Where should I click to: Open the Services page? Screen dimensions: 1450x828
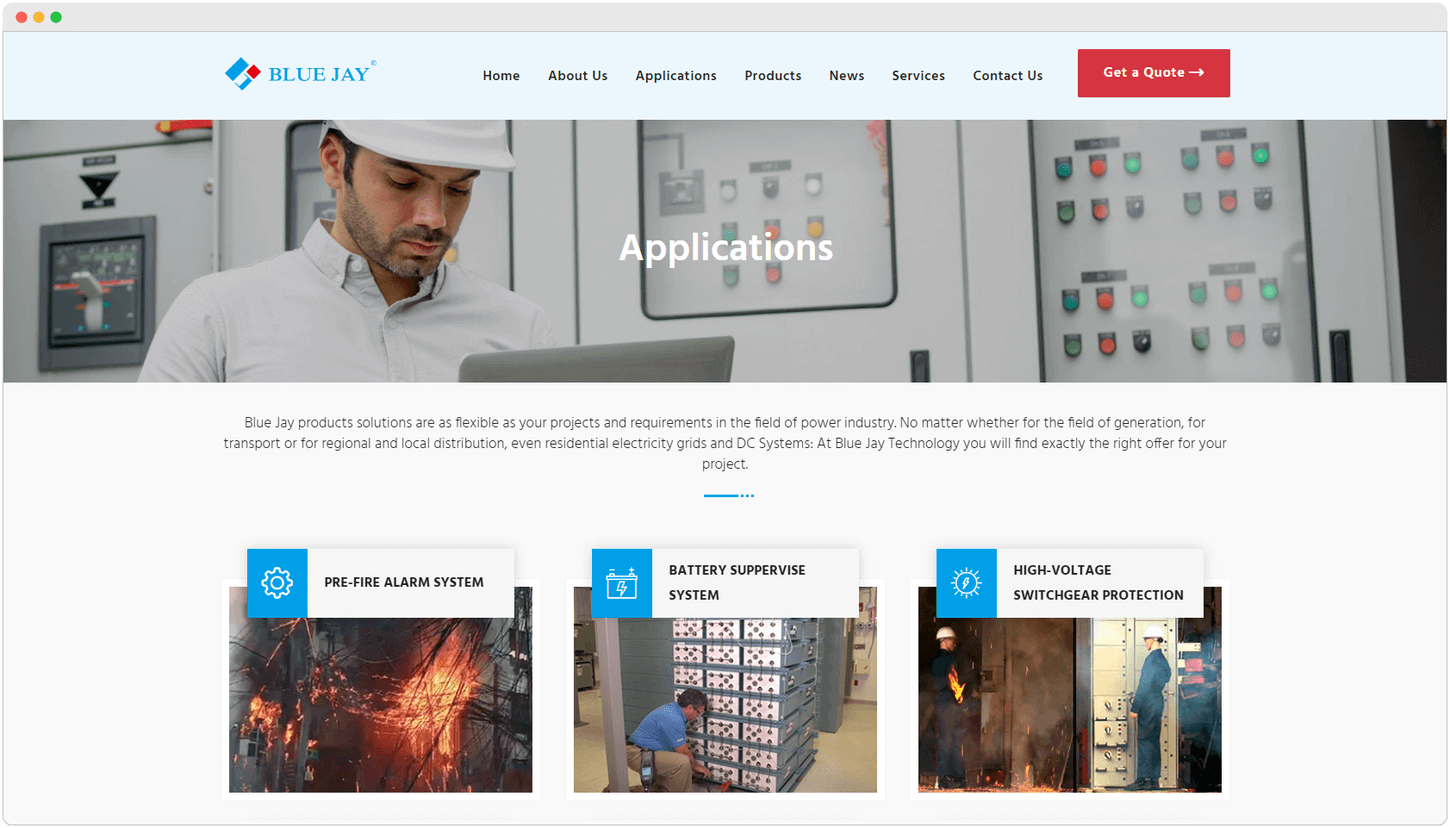click(919, 76)
